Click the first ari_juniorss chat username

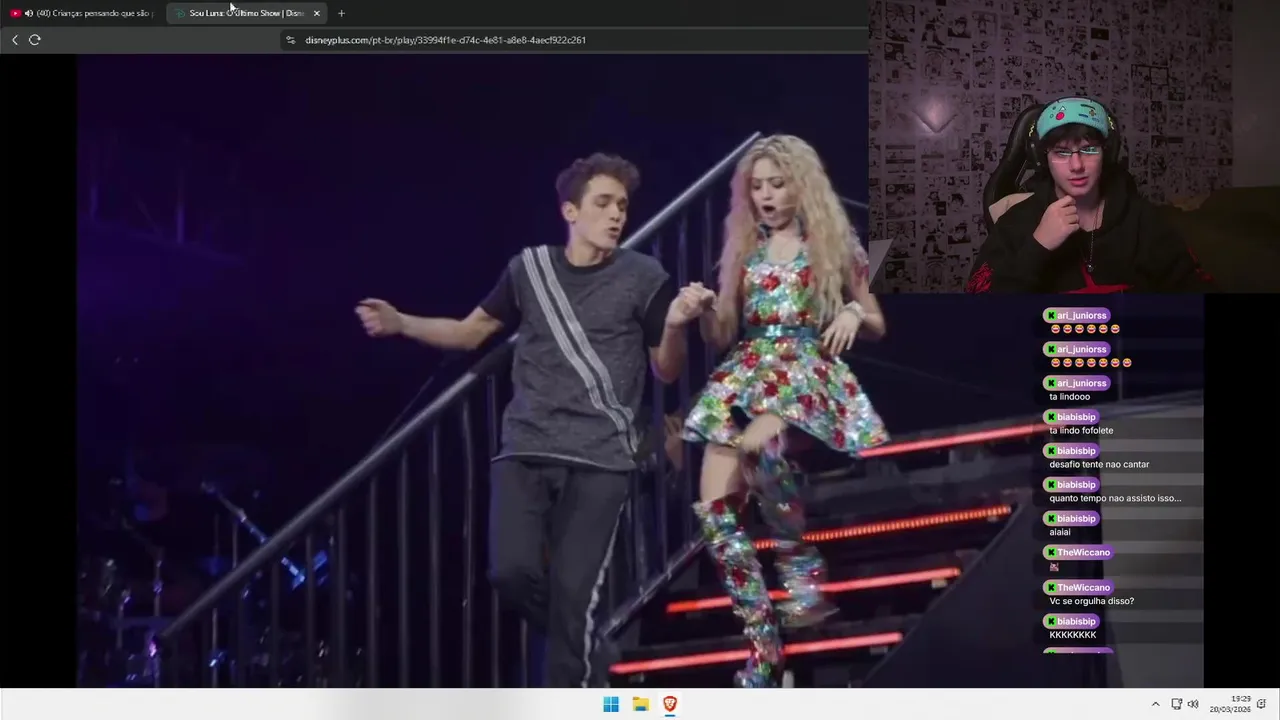click(1081, 315)
